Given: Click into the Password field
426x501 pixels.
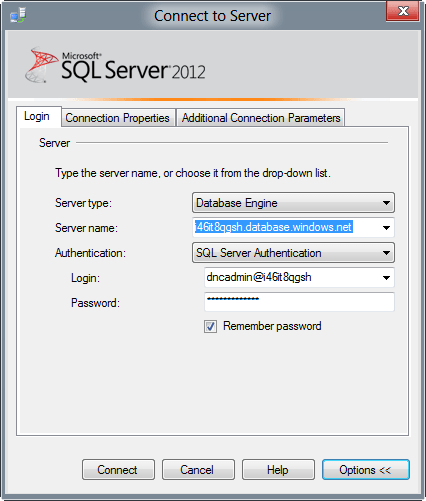Looking at the screenshot, I should click(x=299, y=302).
